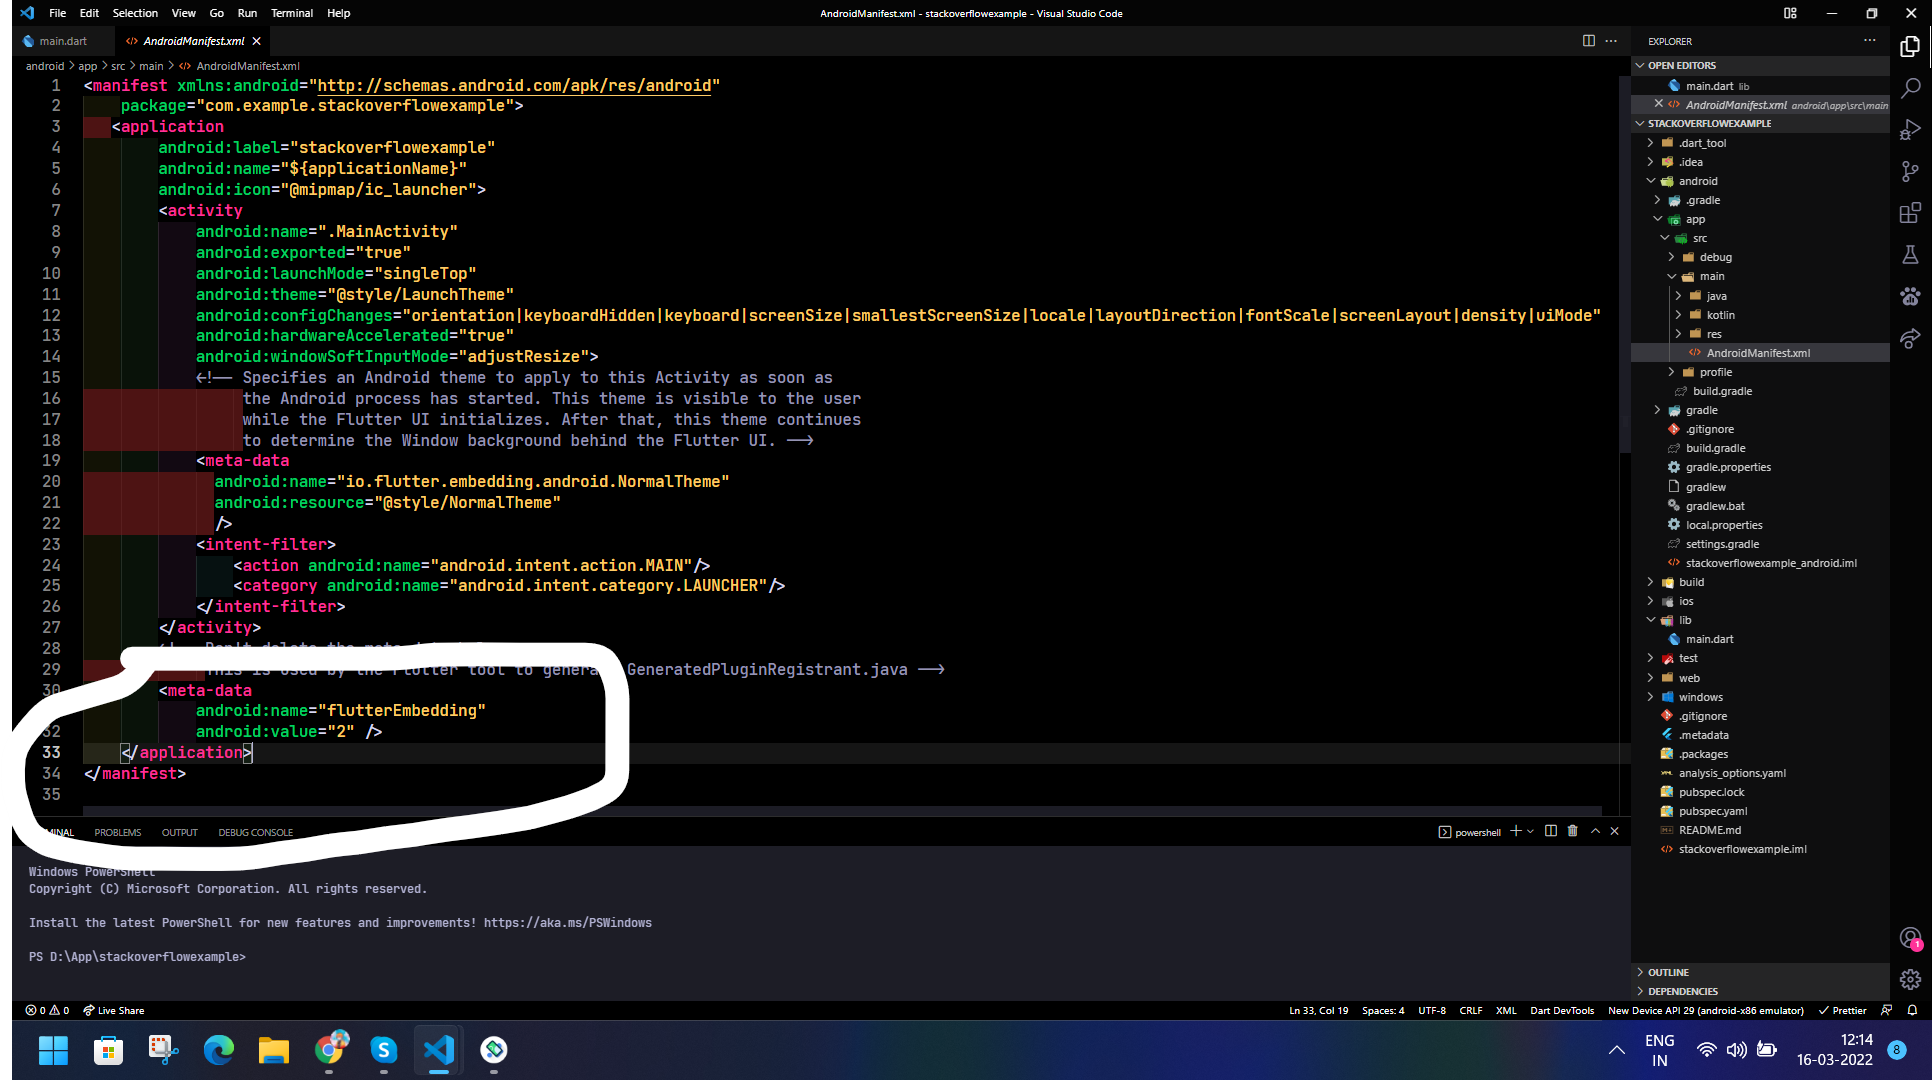Open build.gradle under app folder

[x=1760, y=391]
